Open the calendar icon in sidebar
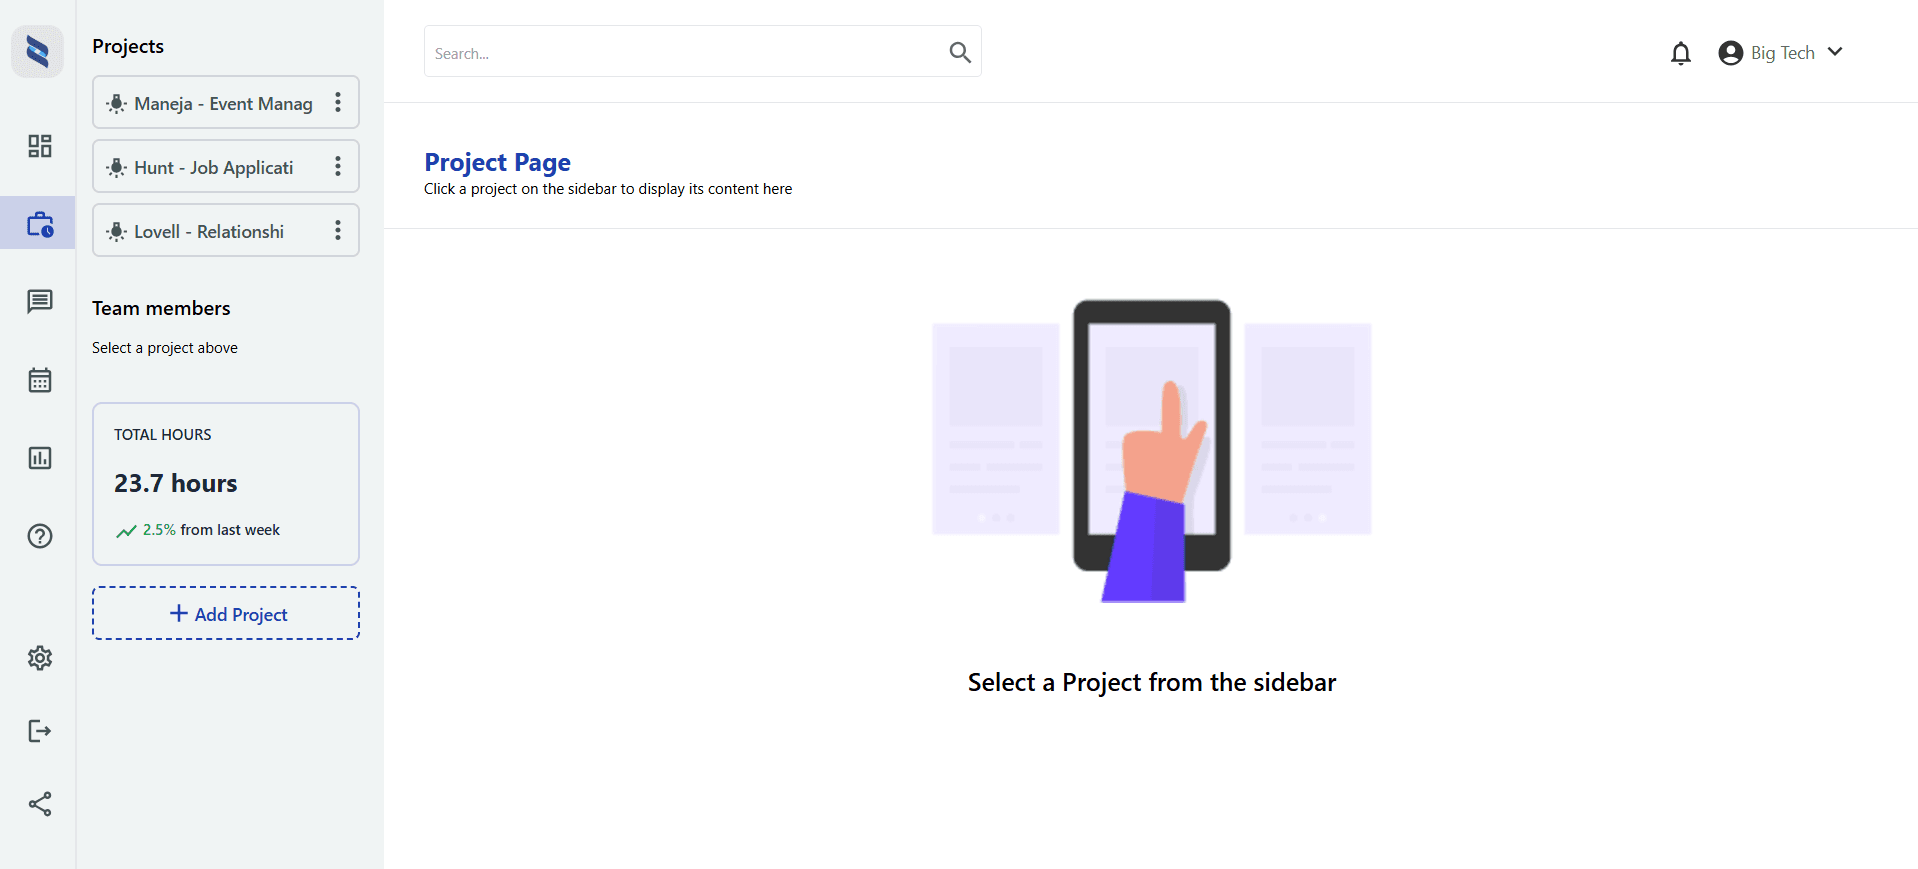 (x=40, y=380)
